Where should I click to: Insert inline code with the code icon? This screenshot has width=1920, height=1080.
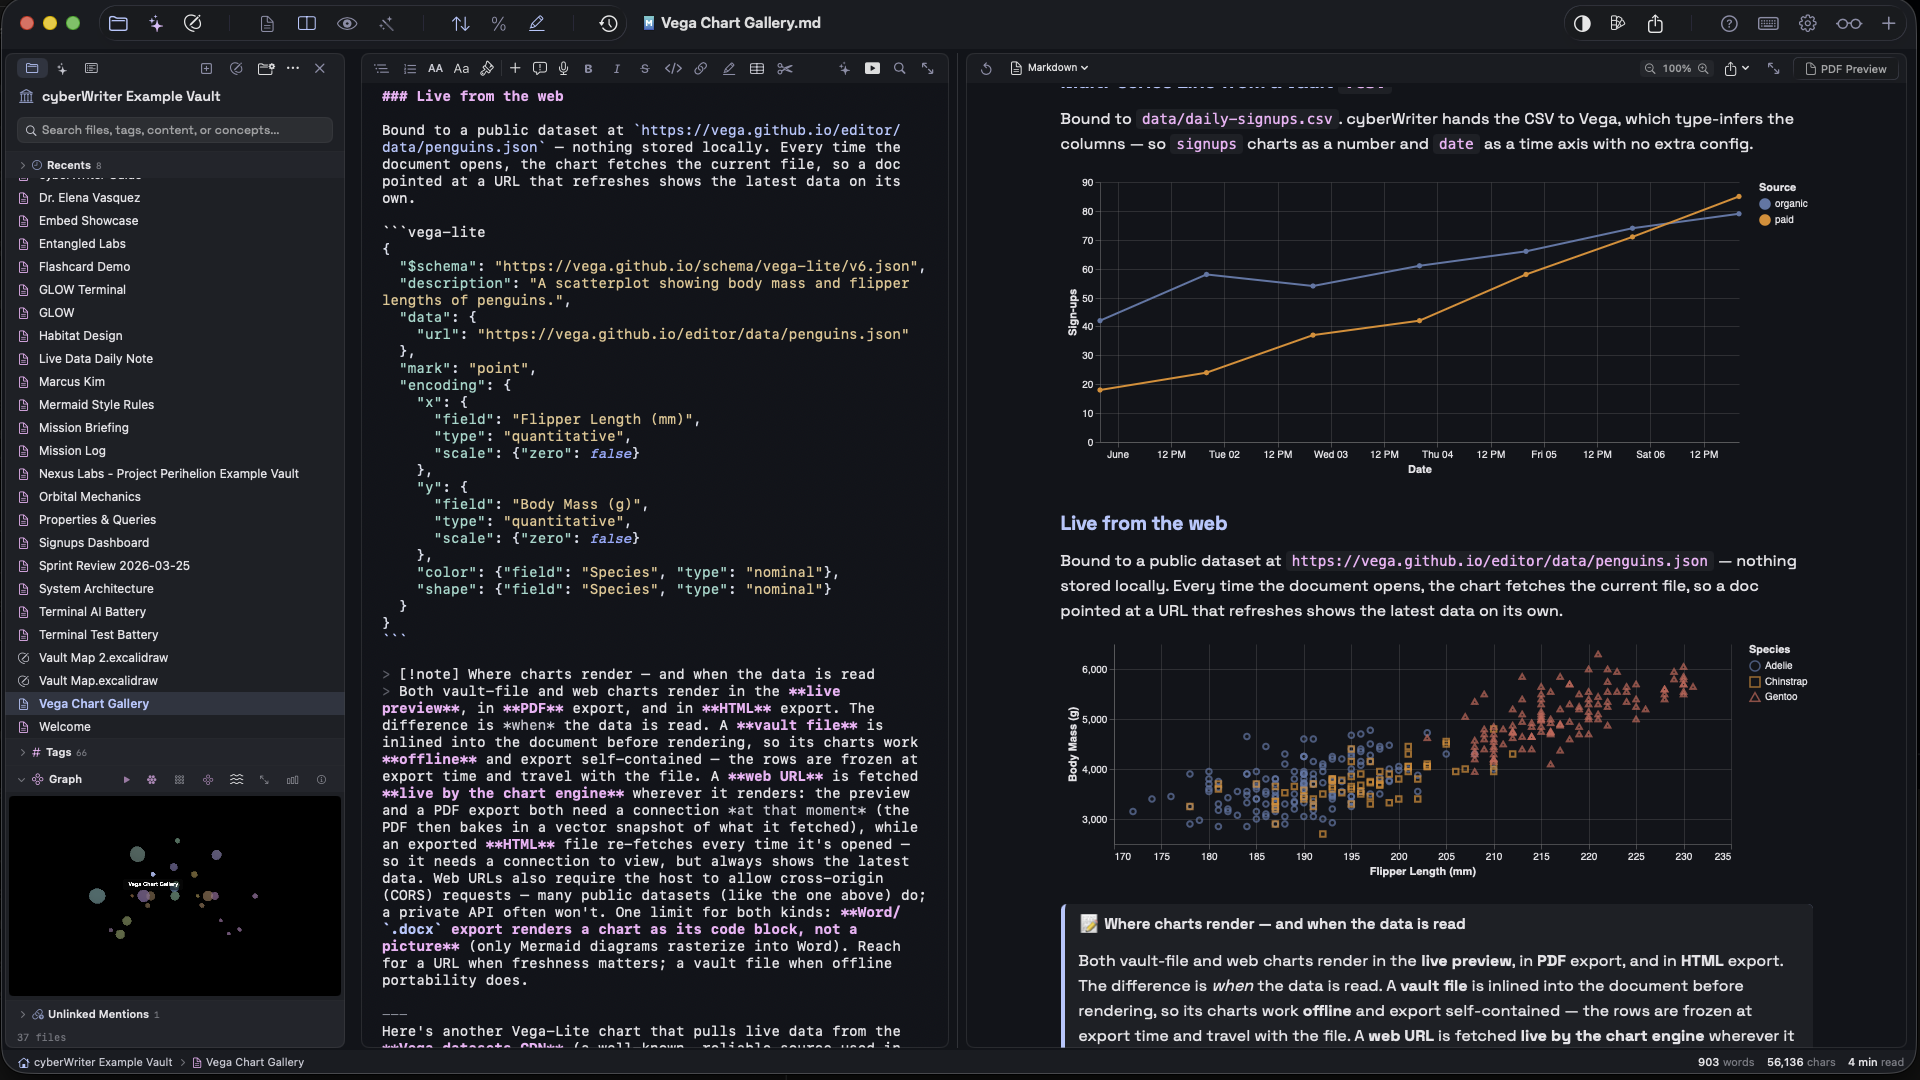[x=673, y=69]
